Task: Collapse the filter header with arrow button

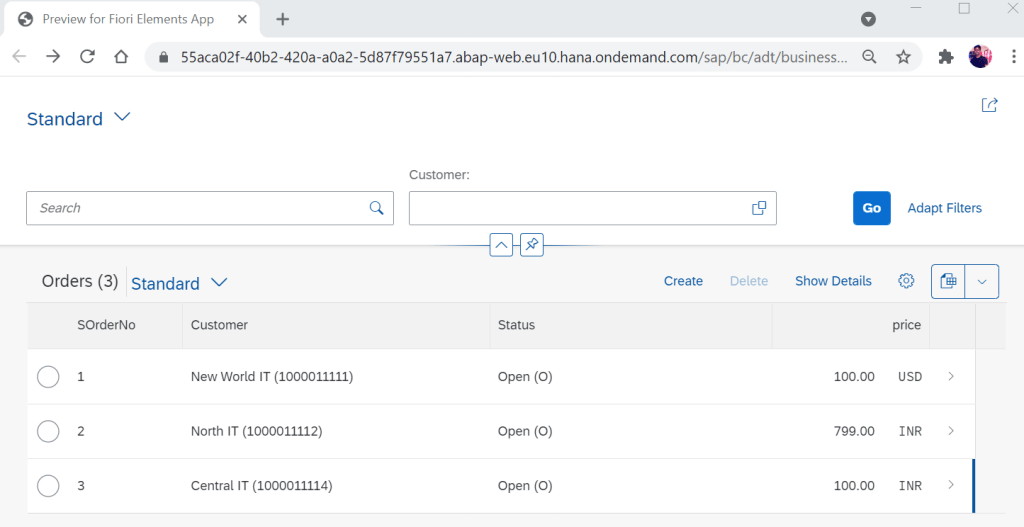Action: coord(501,244)
